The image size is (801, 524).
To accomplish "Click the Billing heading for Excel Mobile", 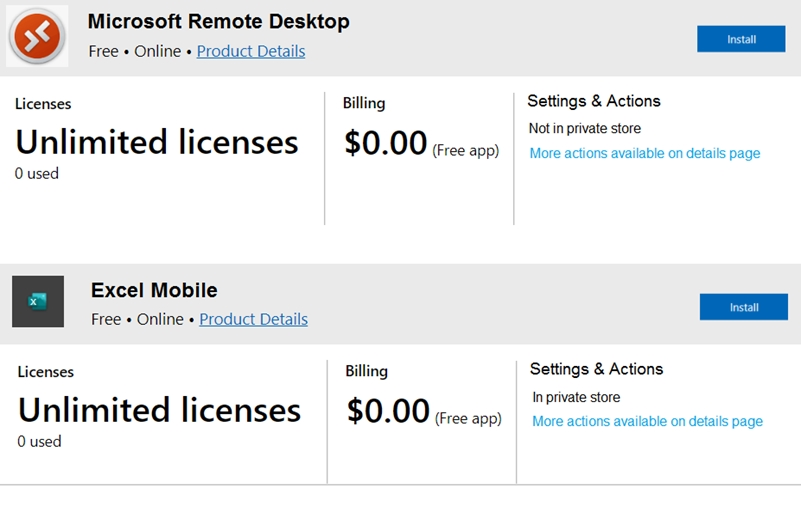I will coord(366,371).
